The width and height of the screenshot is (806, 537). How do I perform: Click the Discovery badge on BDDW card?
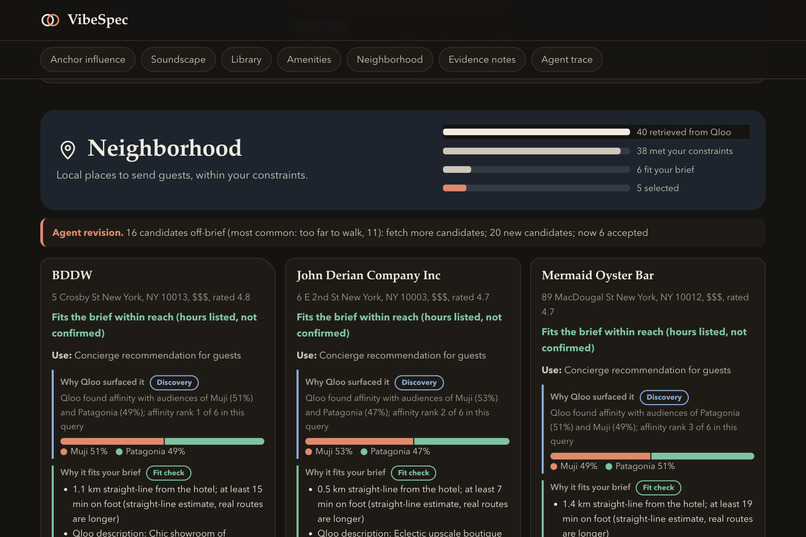[174, 382]
